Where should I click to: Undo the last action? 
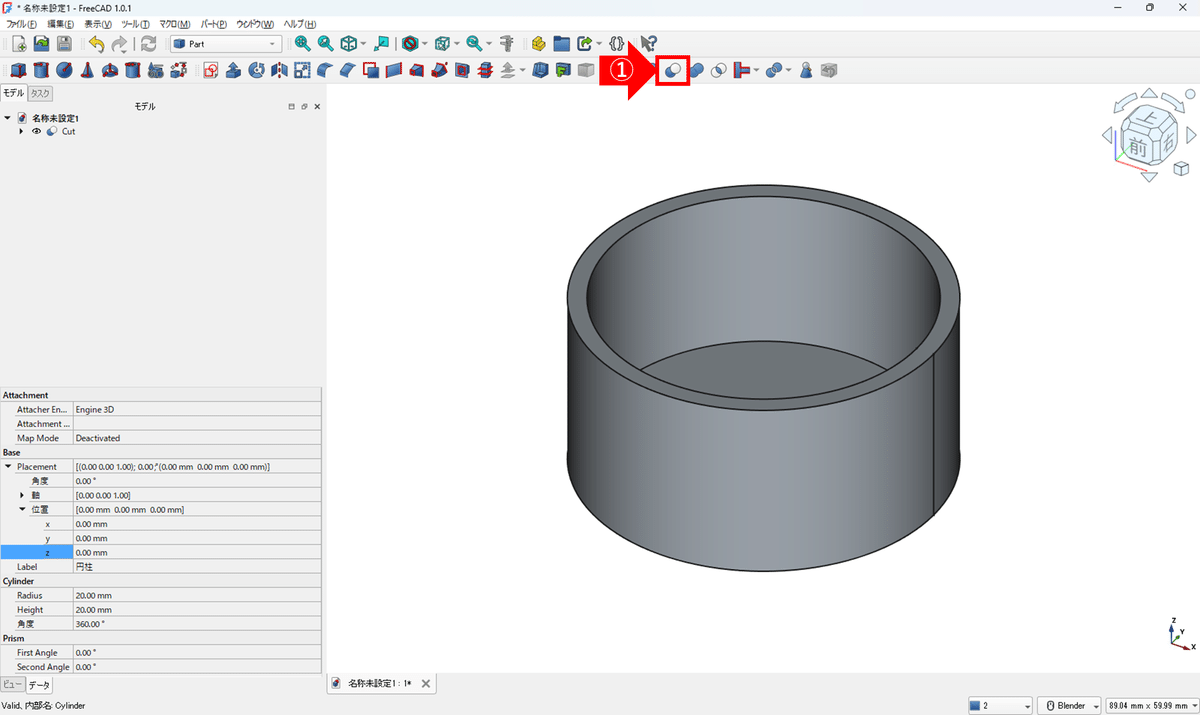point(96,44)
